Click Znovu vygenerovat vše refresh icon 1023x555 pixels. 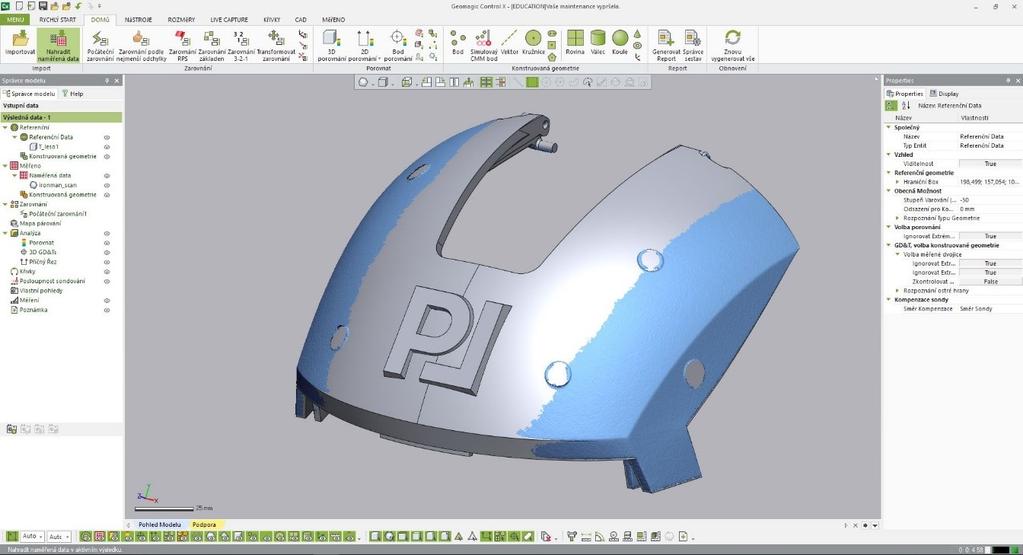pos(733,45)
